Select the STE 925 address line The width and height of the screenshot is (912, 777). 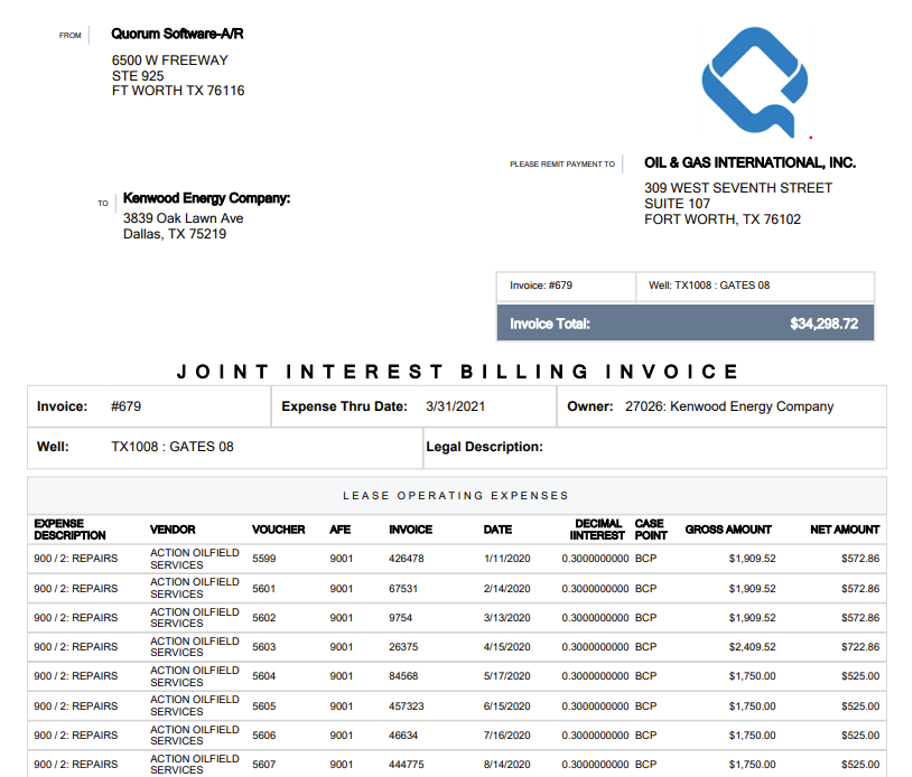[x=138, y=76]
